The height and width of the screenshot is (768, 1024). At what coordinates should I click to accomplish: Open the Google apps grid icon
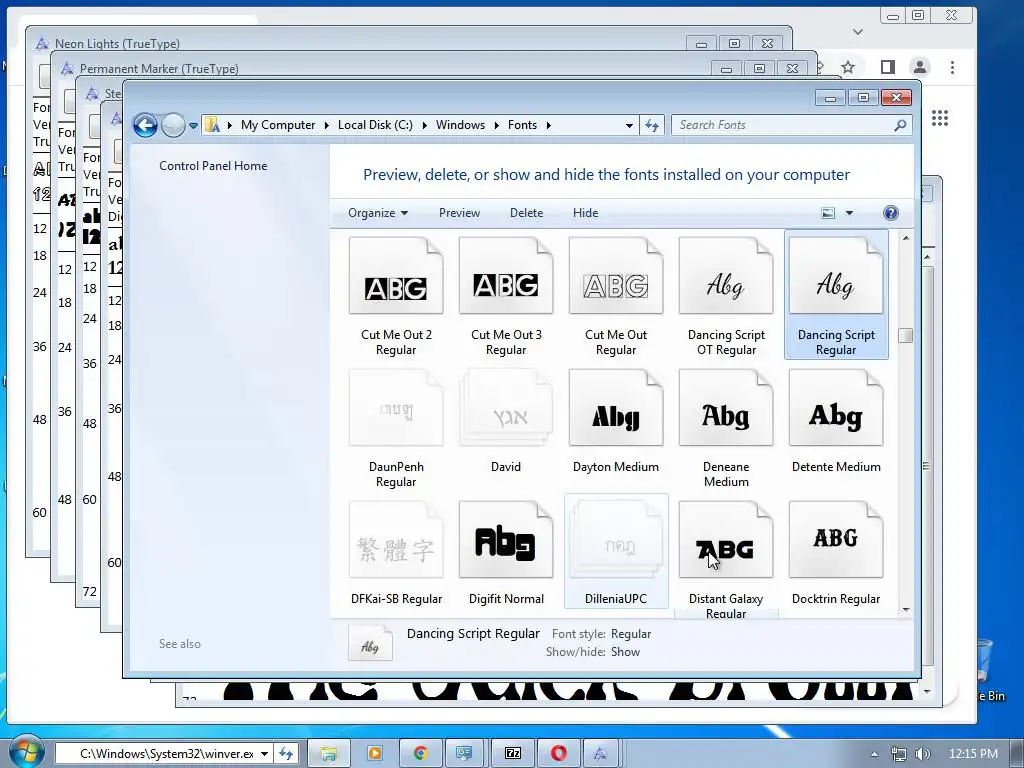coord(940,118)
